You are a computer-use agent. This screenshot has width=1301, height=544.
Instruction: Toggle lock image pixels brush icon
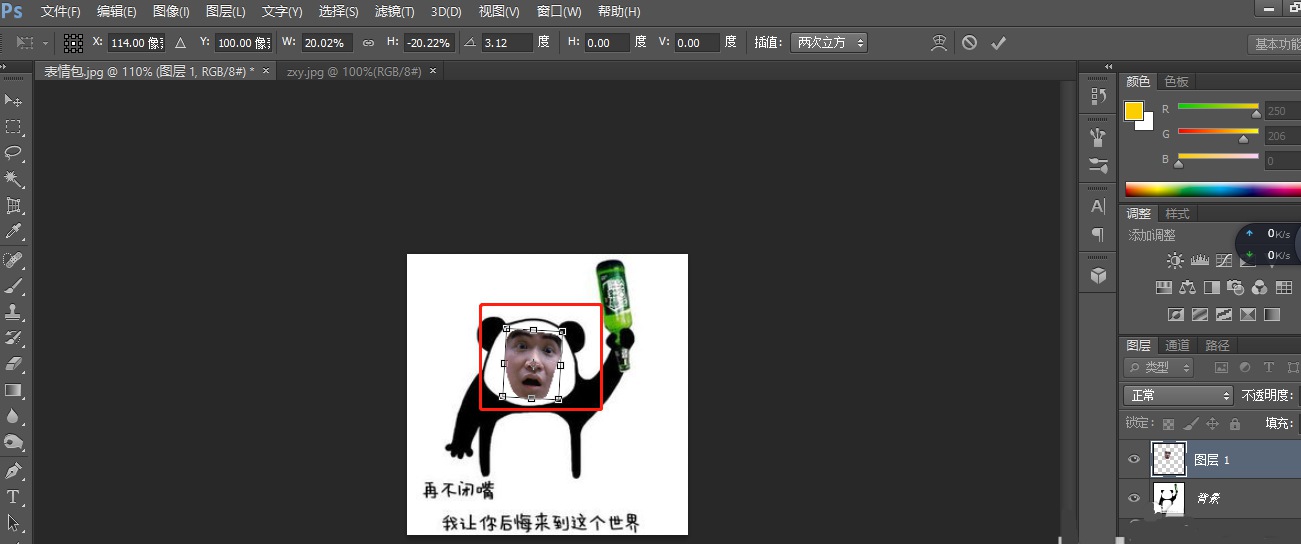click(x=1189, y=423)
